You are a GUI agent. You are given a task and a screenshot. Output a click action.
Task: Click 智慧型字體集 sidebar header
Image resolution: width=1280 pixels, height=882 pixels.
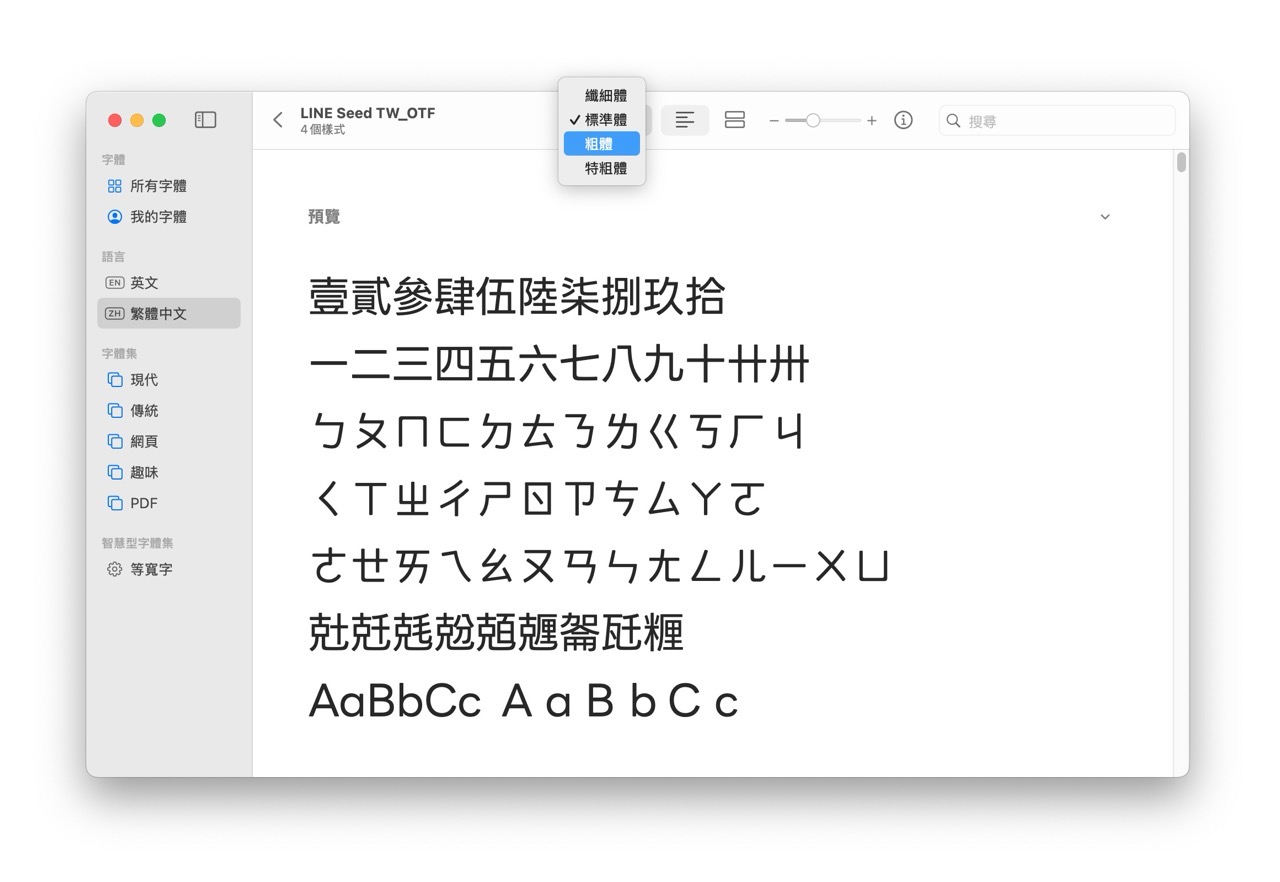click(138, 543)
